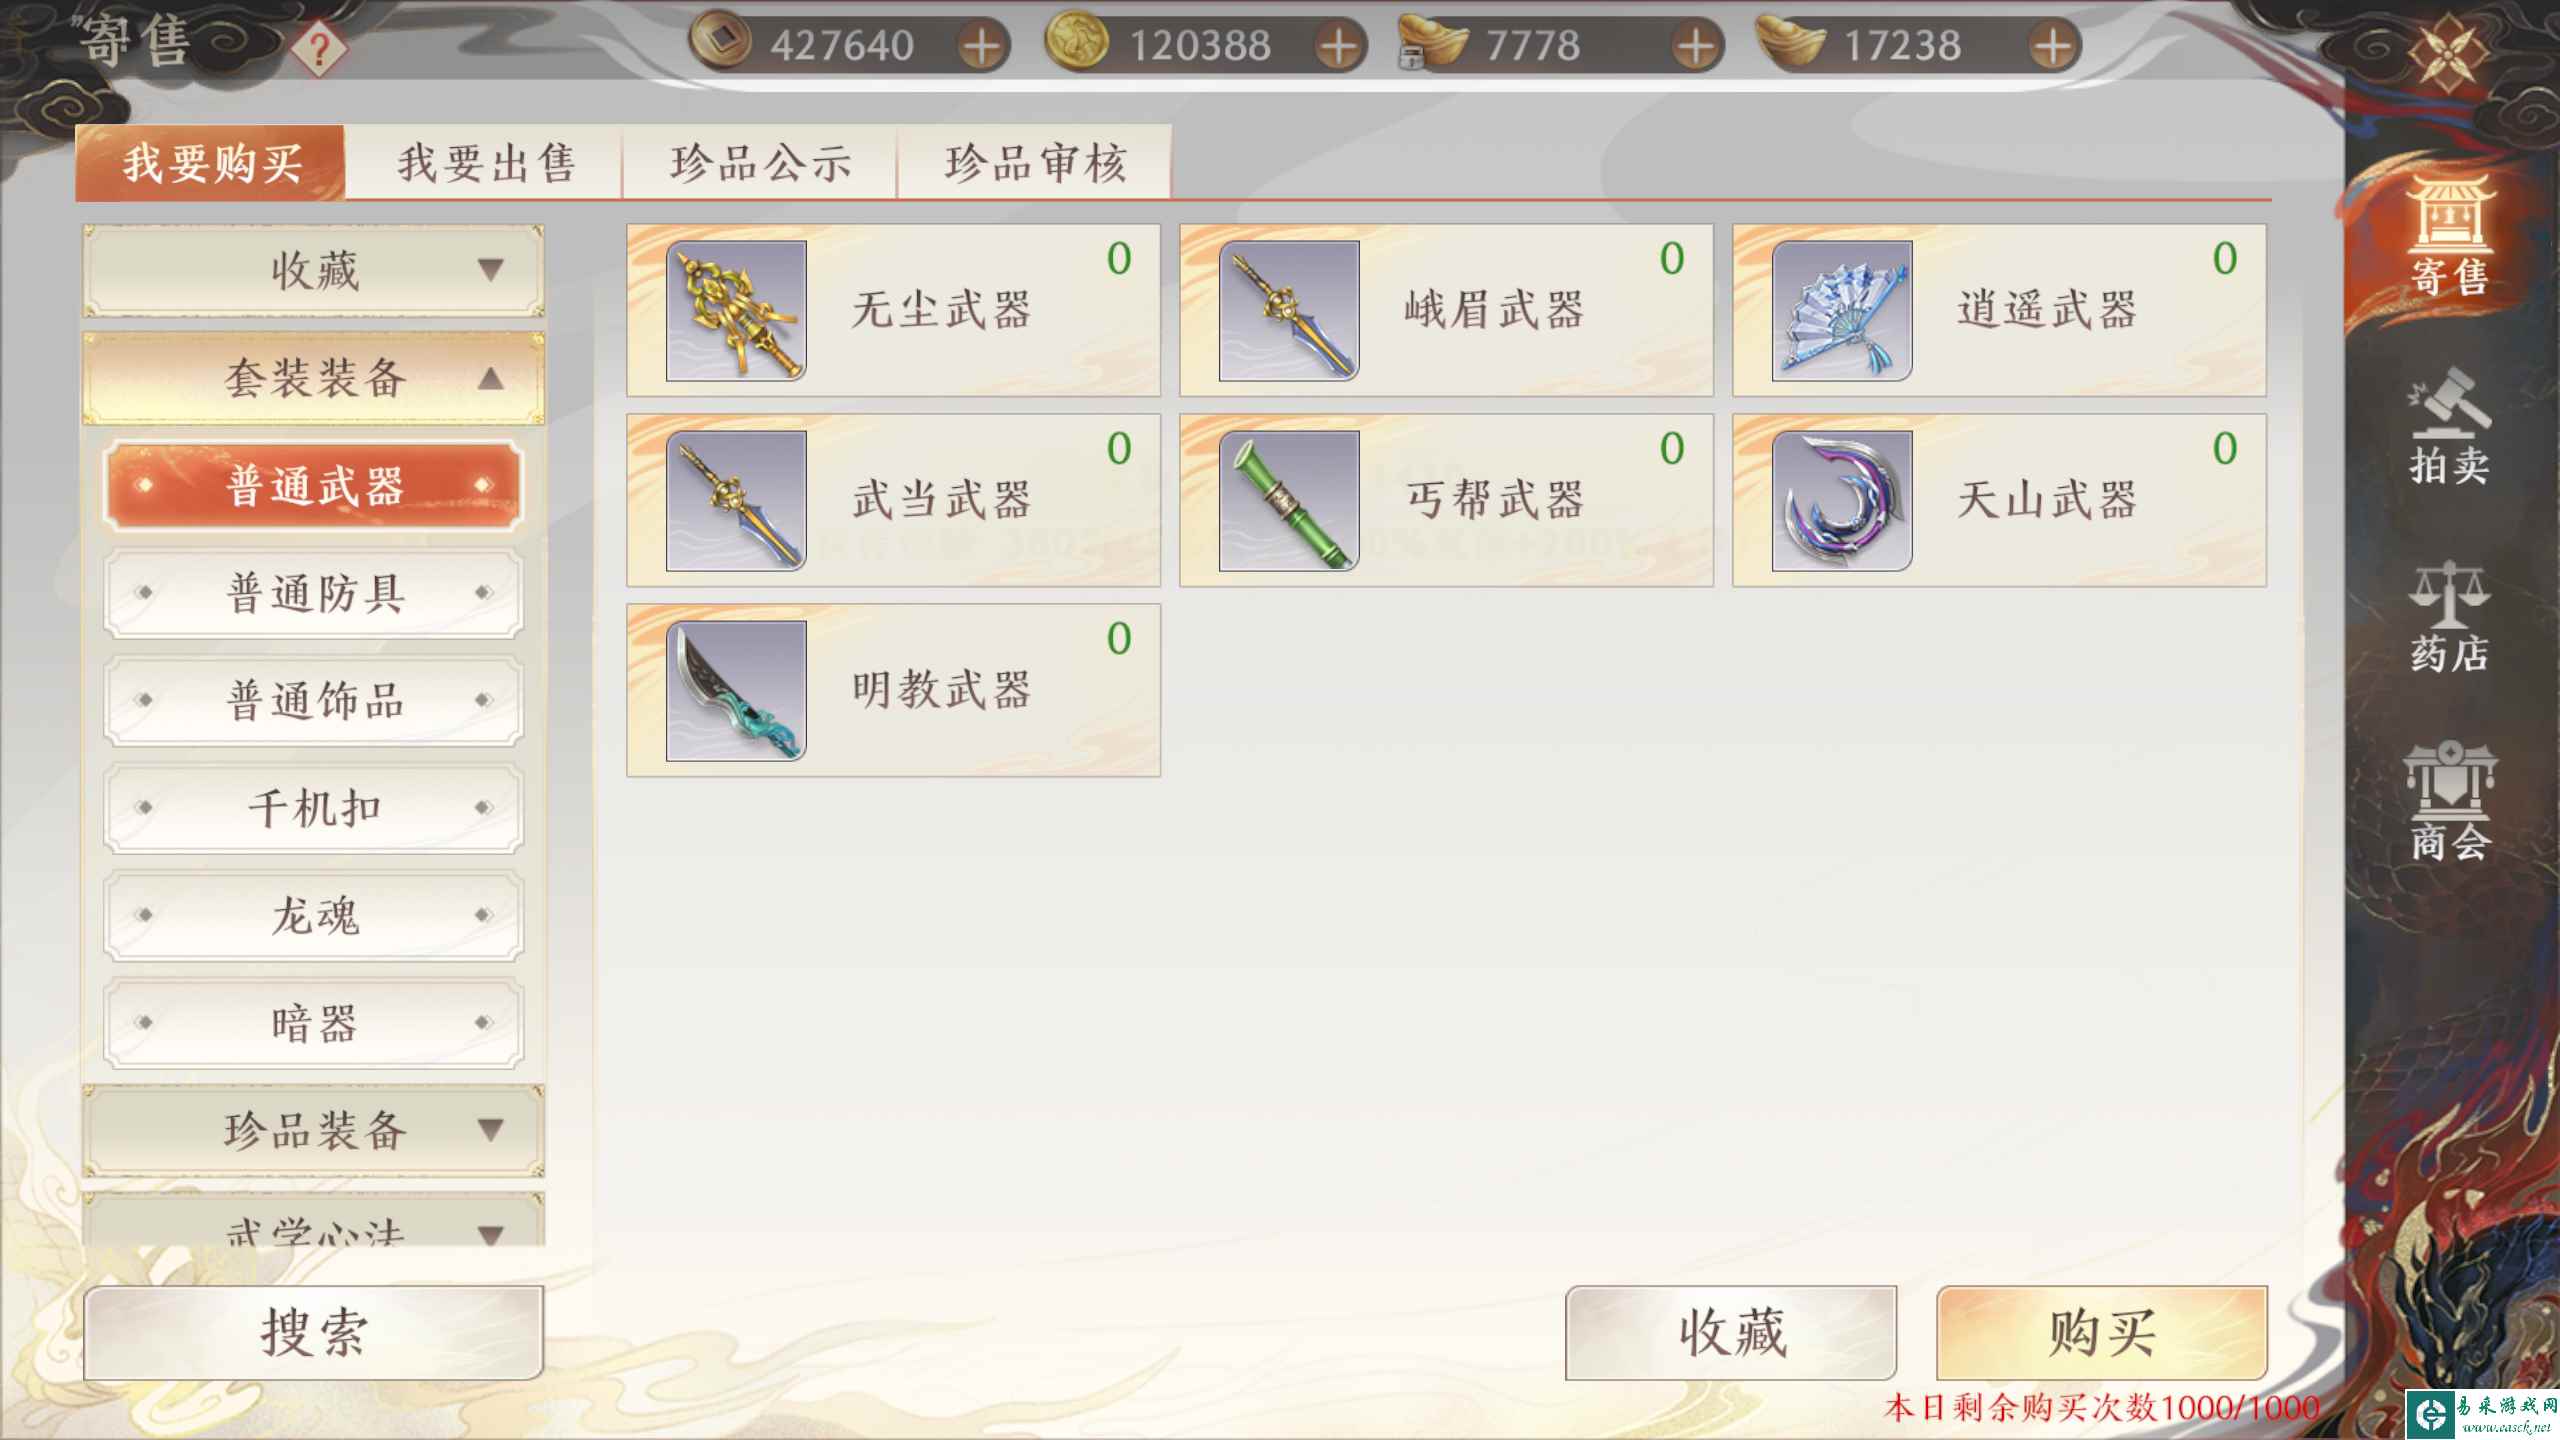Add copper coins with plus button beside 427640

coord(982,46)
